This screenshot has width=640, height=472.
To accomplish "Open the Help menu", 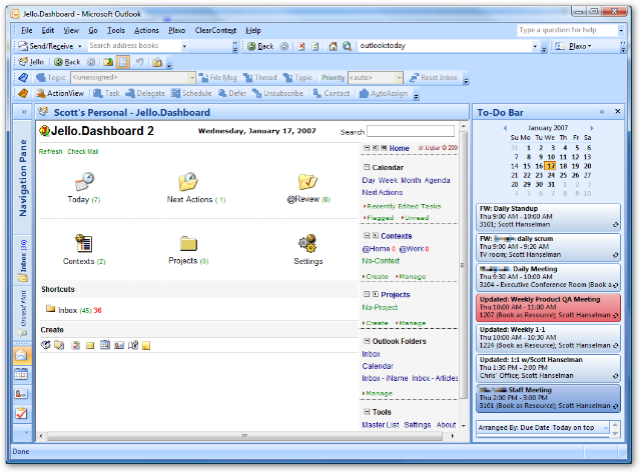I will point(253,30).
